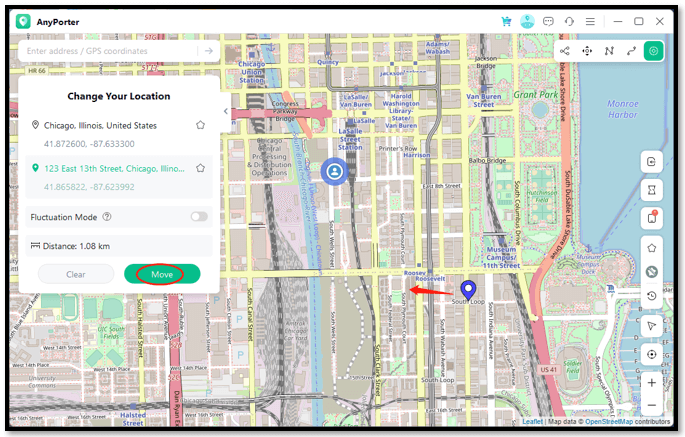
Task: Open the favorites pentagon icon in sidebar
Action: (651, 248)
